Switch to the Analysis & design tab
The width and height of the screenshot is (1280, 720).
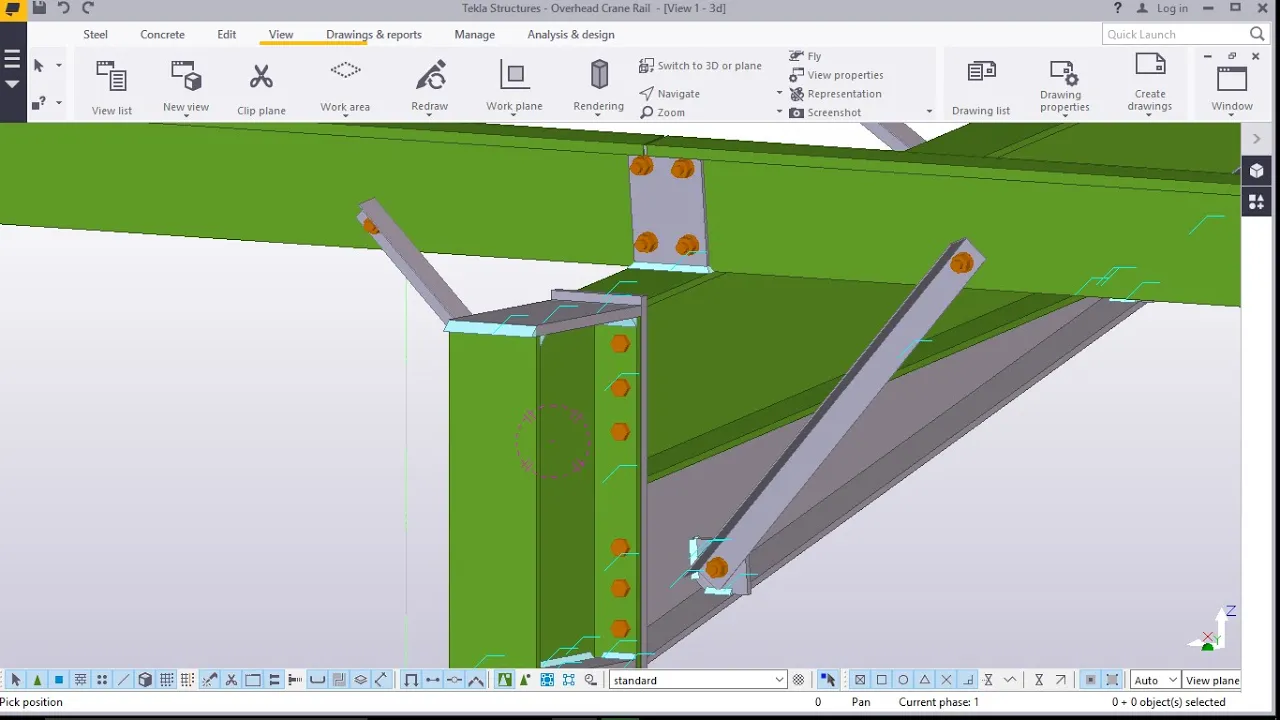click(571, 34)
